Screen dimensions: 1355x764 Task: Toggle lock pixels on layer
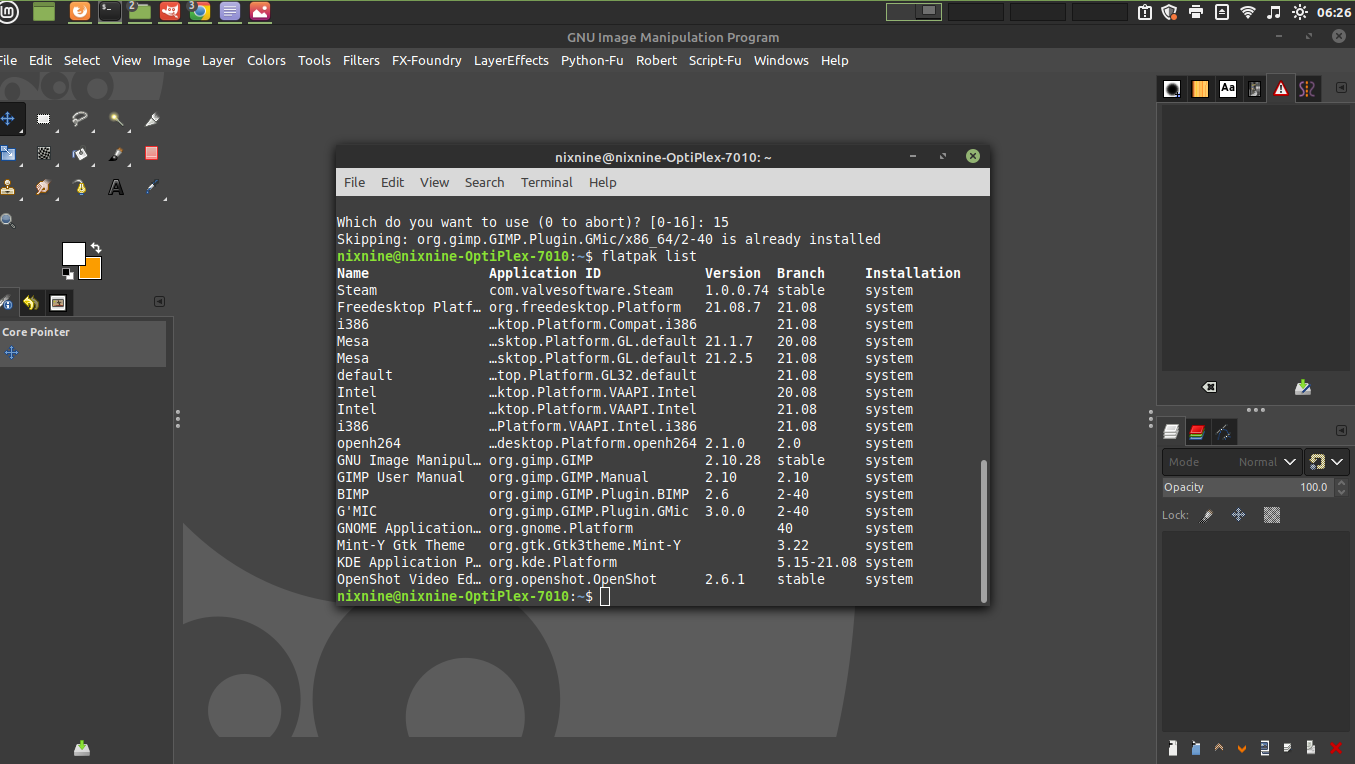(1208, 515)
